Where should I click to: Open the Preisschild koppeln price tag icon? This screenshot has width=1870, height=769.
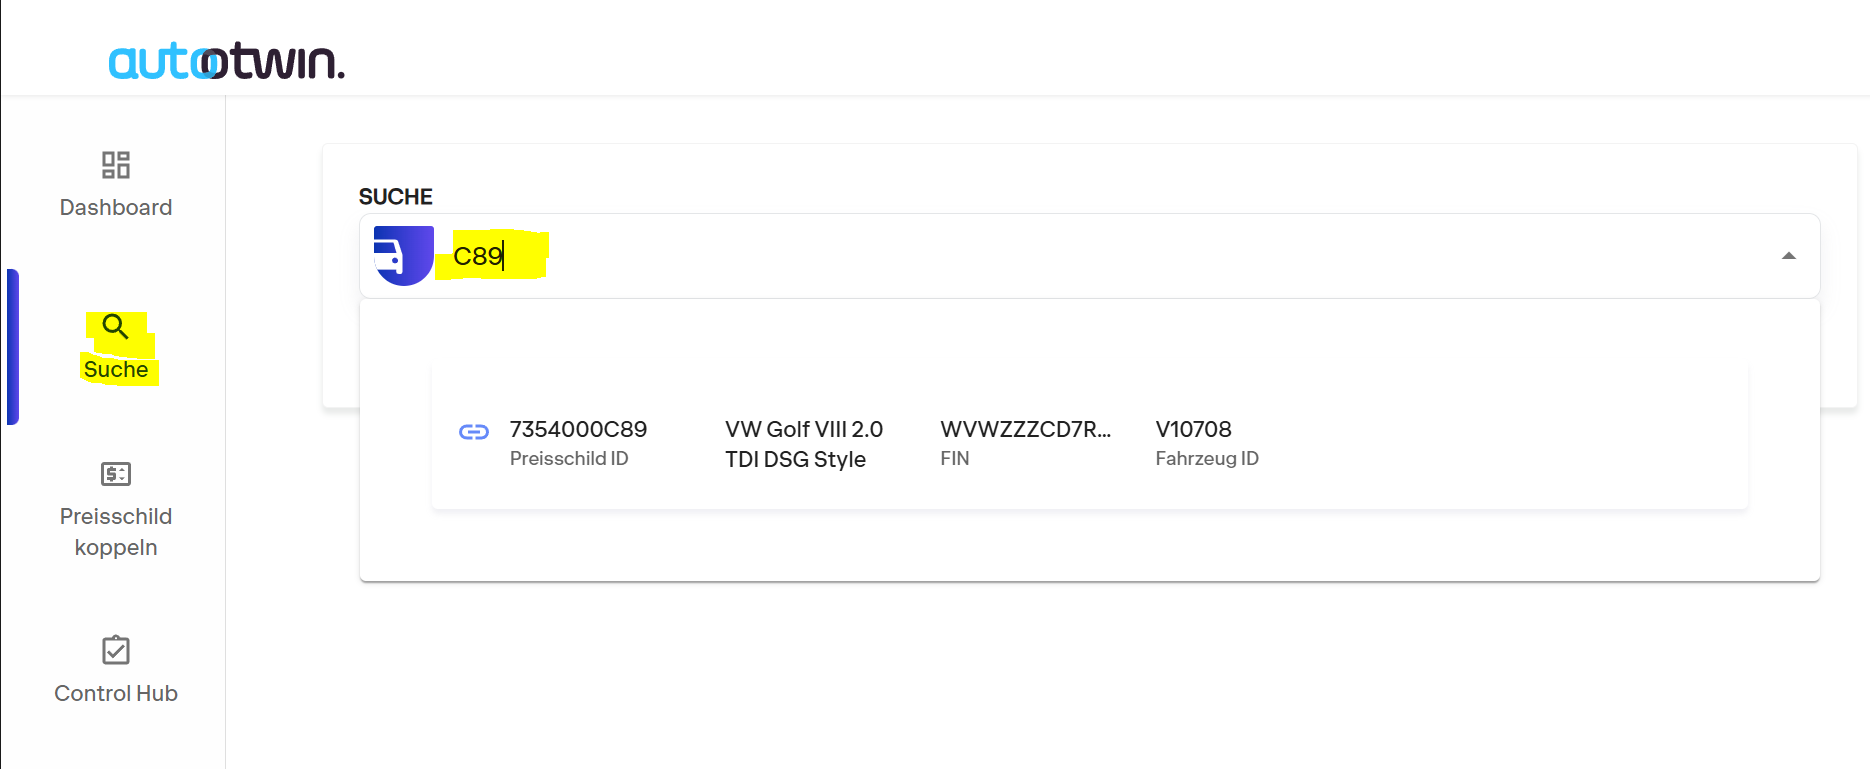116,474
